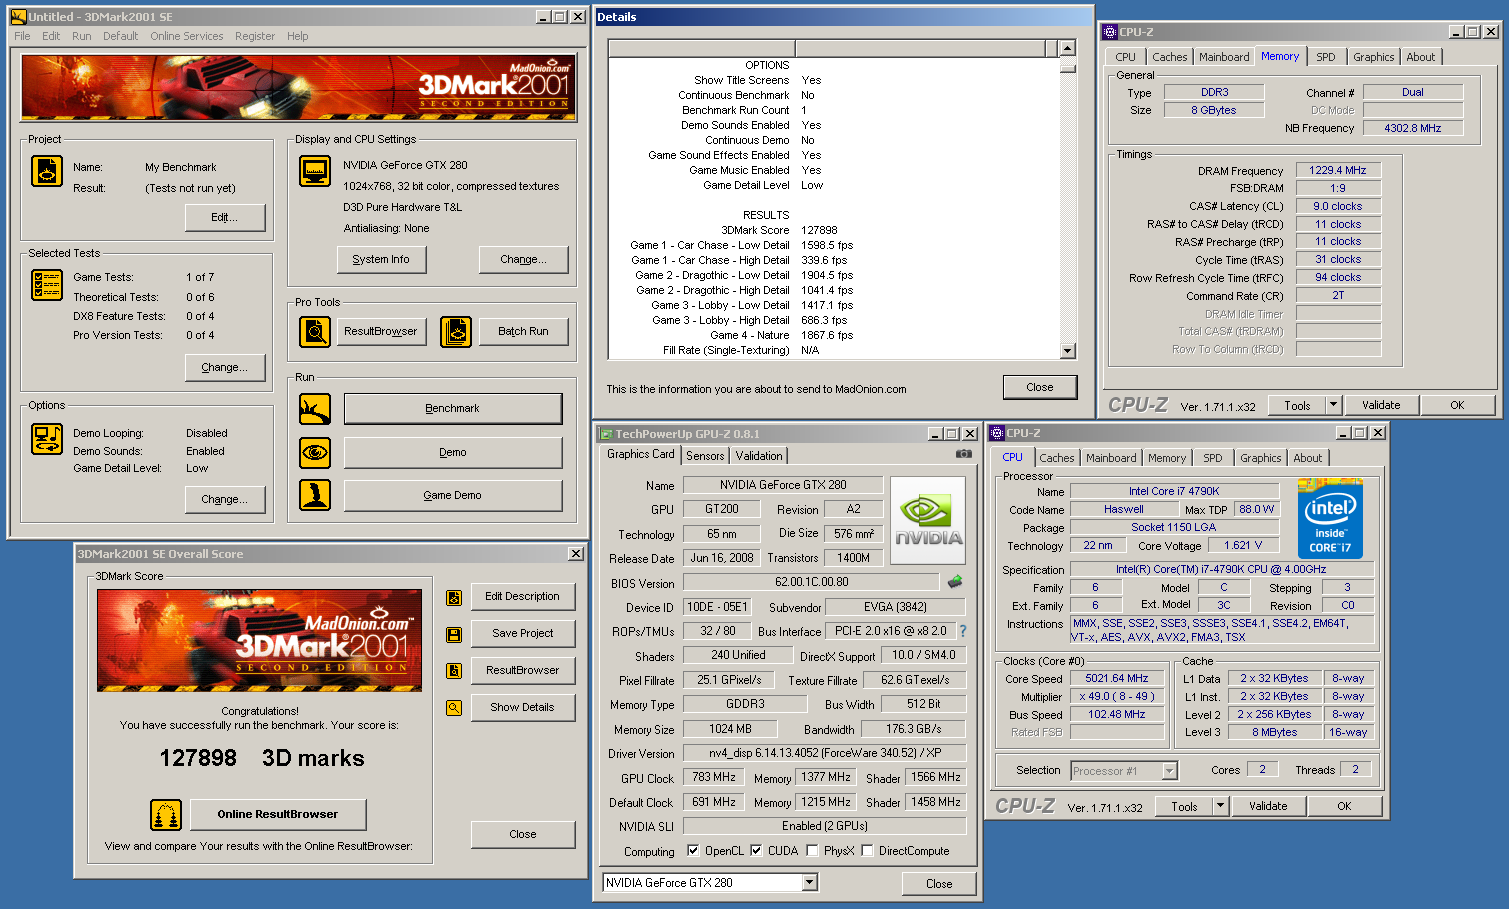Click the Show Details magnifier icon

(454, 707)
